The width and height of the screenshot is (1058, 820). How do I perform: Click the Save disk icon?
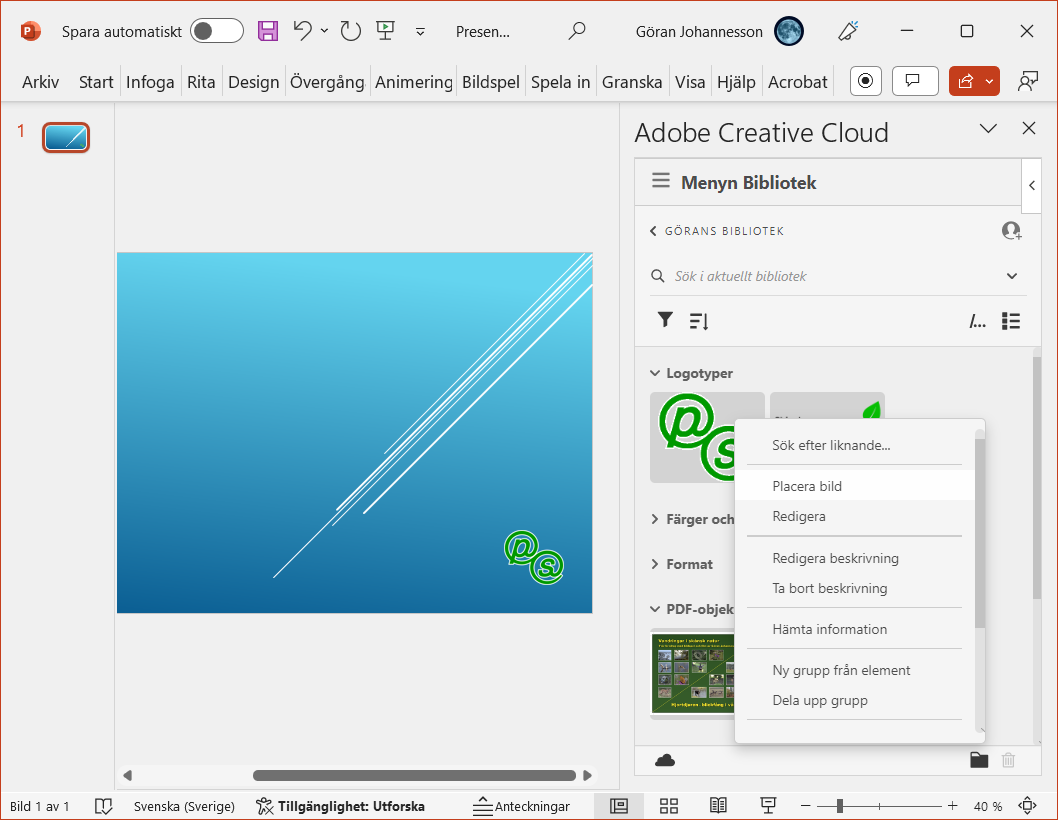point(268,31)
